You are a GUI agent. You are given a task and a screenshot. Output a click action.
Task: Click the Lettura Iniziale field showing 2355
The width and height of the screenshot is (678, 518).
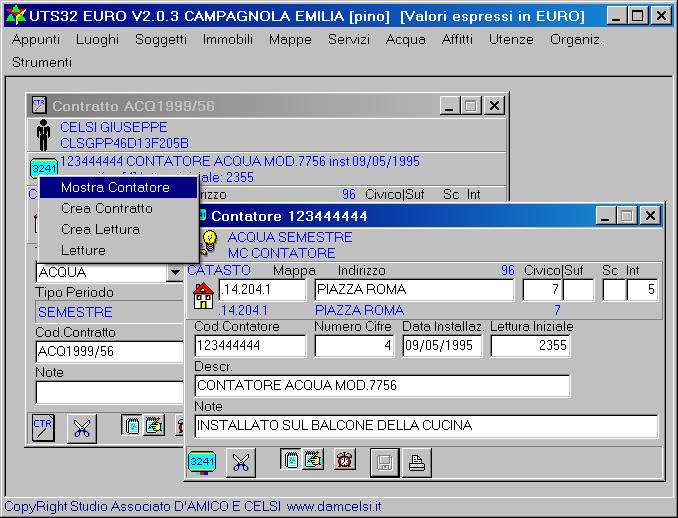coord(531,345)
